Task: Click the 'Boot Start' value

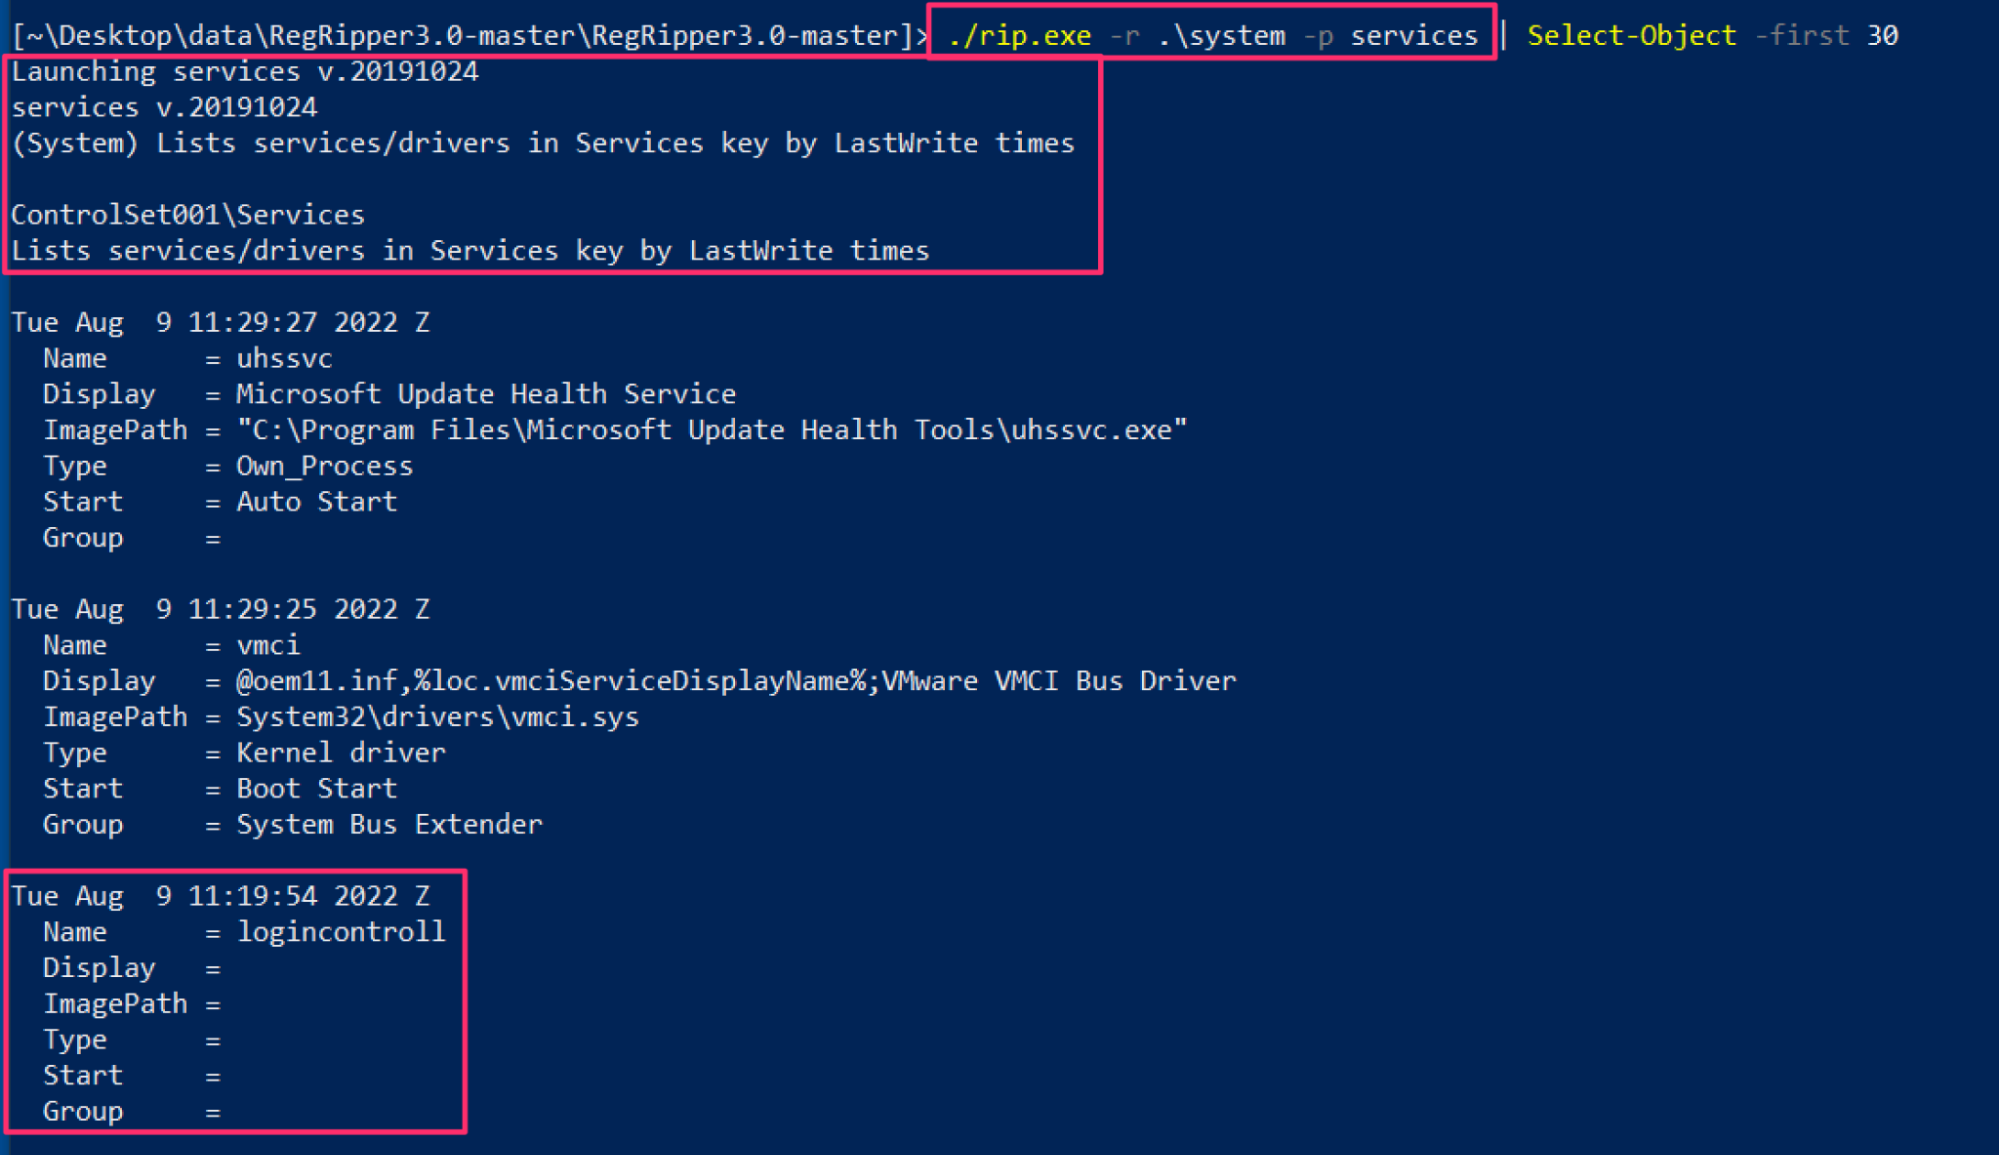Action: [x=316, y=789]
